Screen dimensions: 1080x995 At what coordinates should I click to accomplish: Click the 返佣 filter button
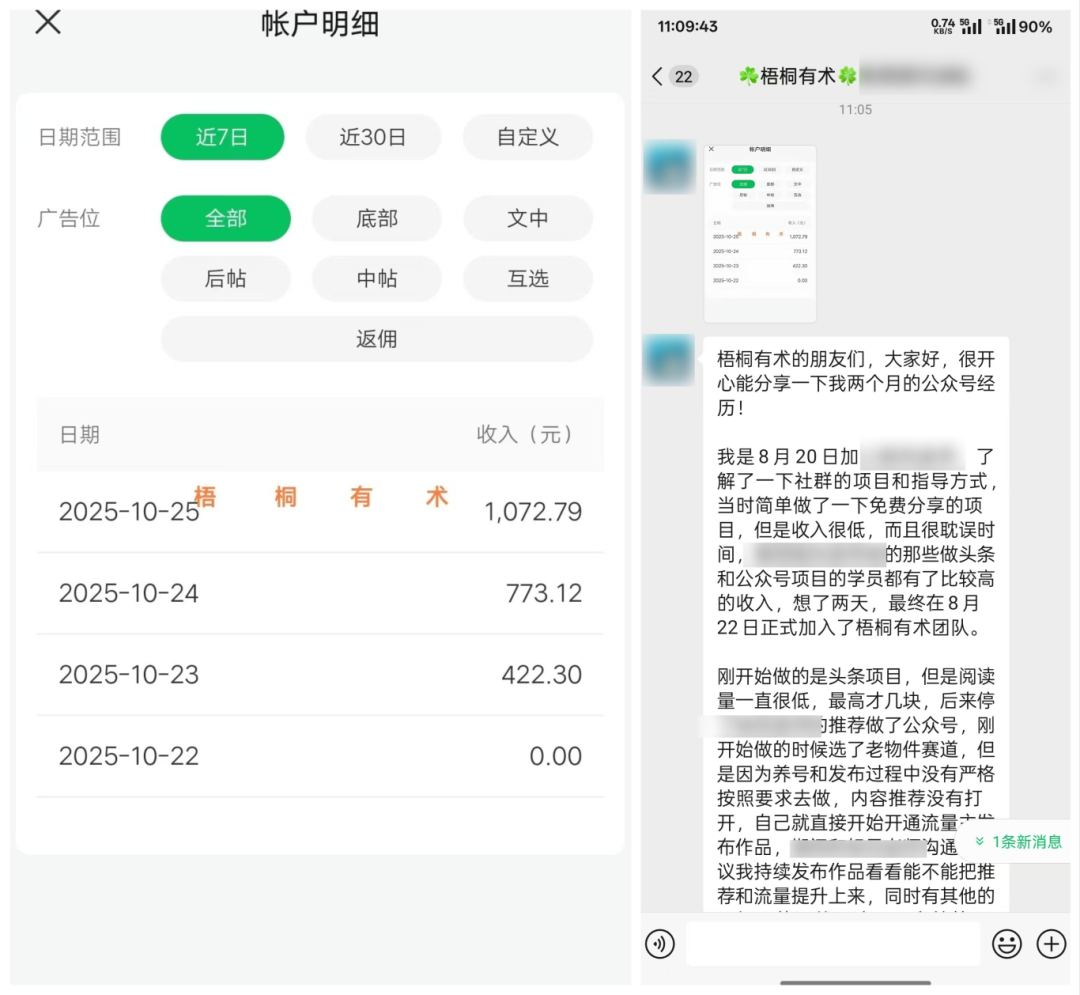(376, 340)
